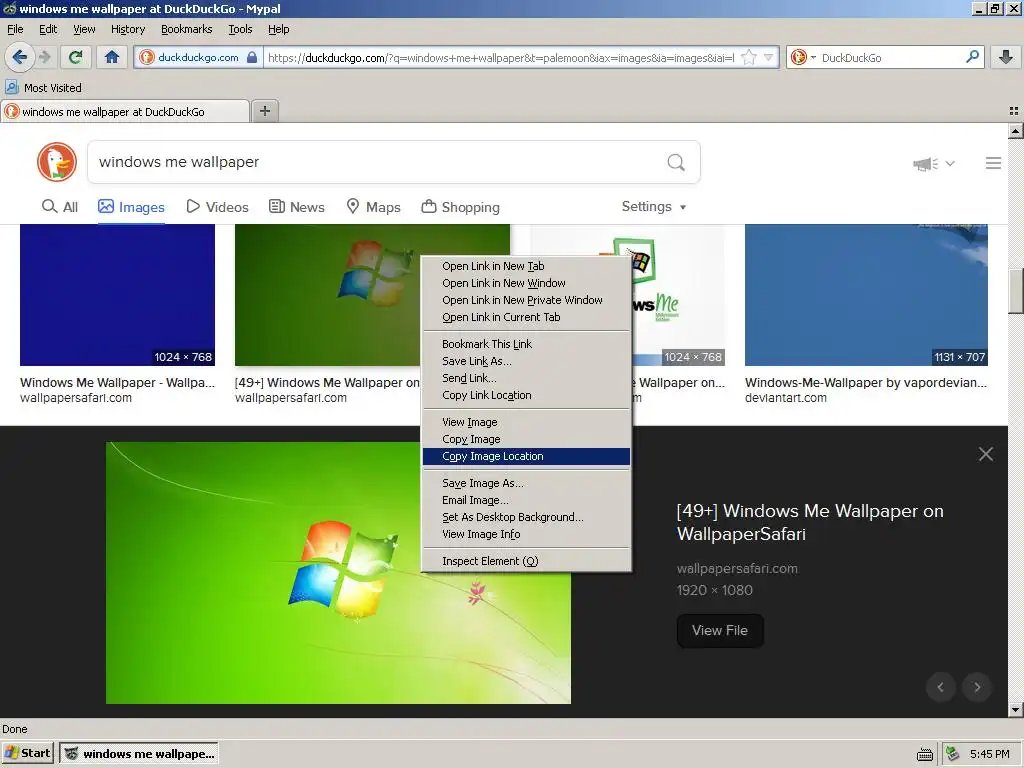The image size is (1024, 768).
Task: Submit the search with the page magnifier icon
Action: (x=676, y=162)
